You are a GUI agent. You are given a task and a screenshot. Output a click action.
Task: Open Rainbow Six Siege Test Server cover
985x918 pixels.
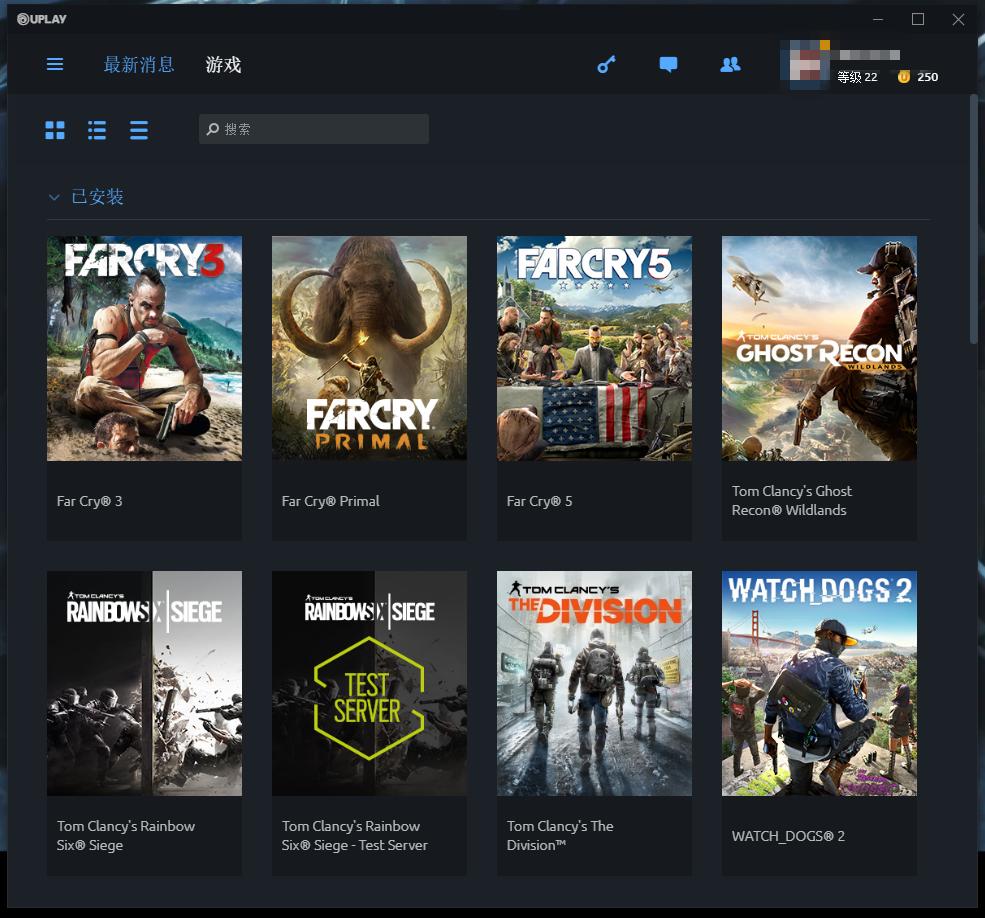point(369,683)
